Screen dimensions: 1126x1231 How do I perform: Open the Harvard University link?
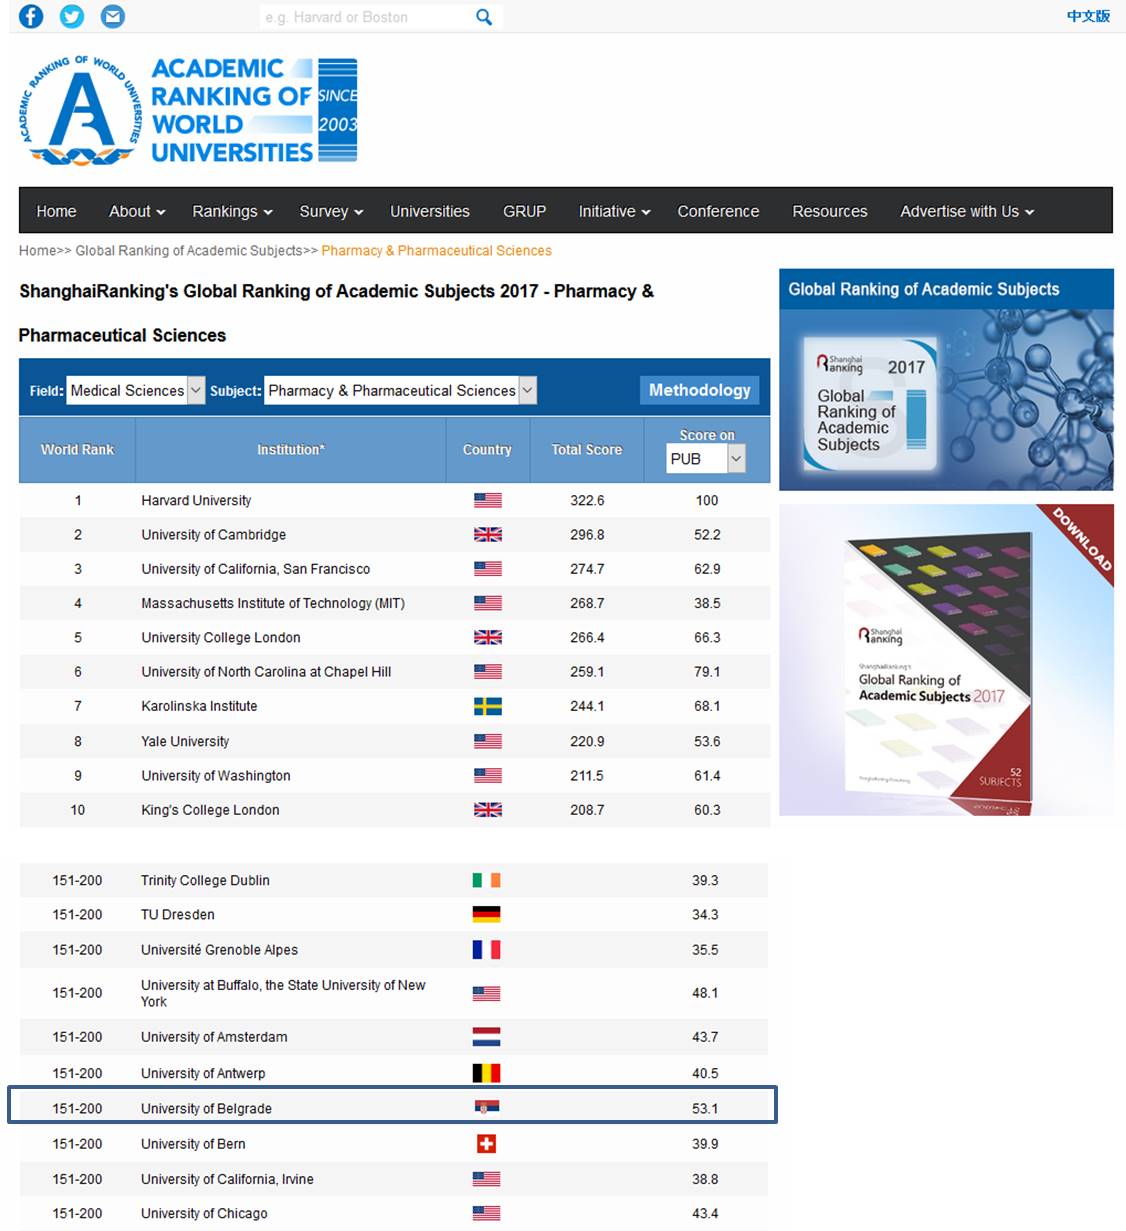click(196, 500)
